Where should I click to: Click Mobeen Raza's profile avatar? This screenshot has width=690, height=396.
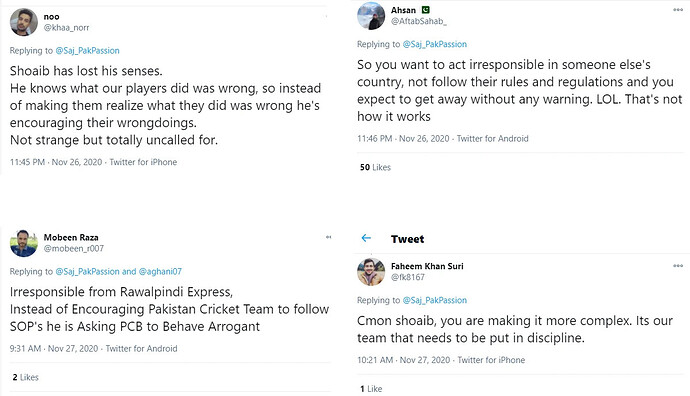click(x=24, y=243)
